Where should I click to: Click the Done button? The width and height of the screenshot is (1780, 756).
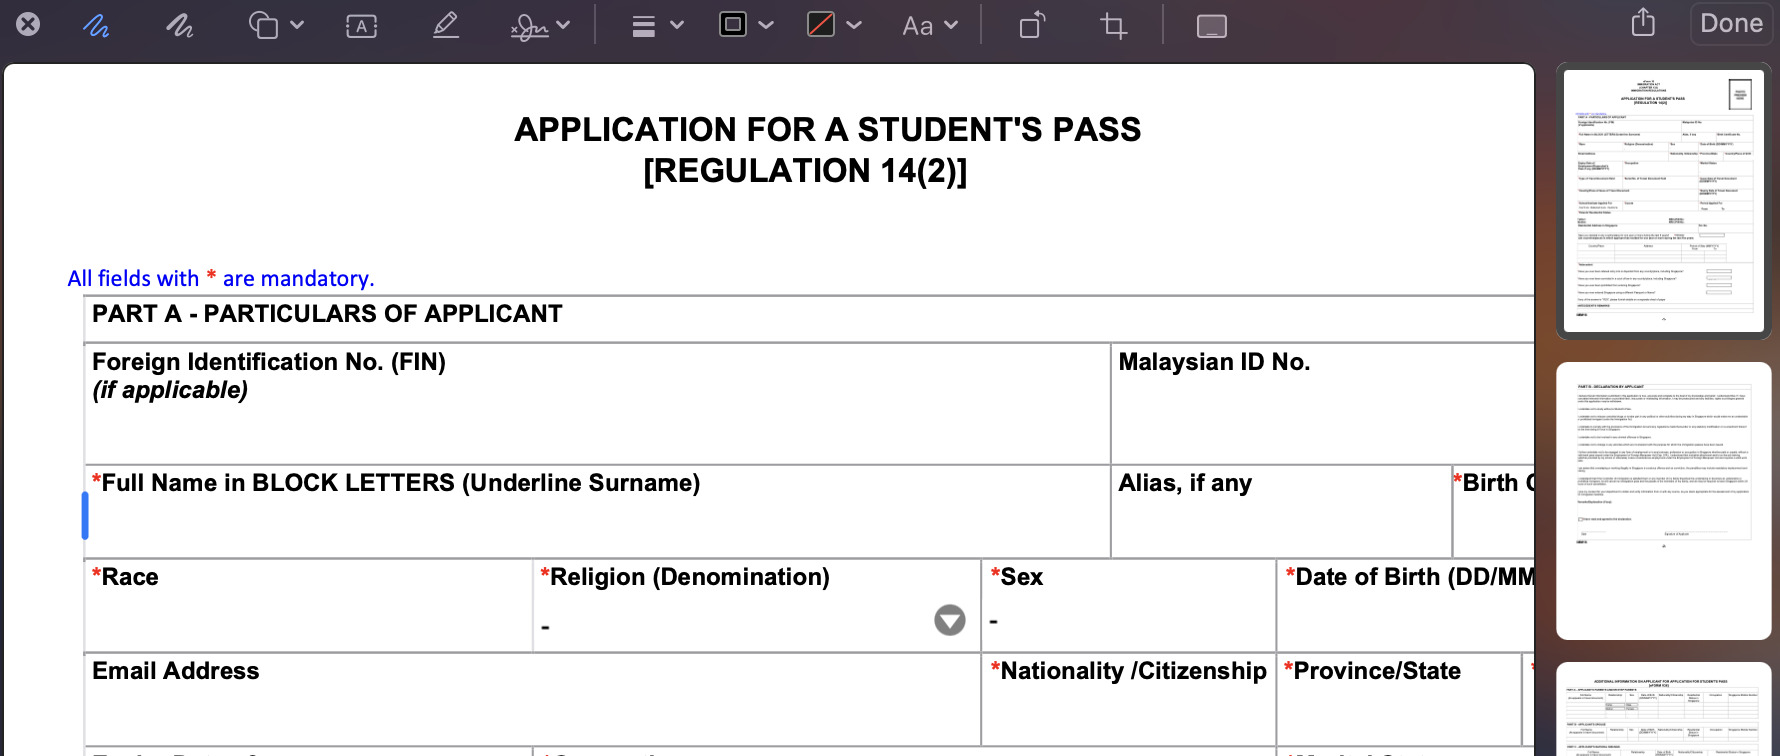coord(1731,23)
